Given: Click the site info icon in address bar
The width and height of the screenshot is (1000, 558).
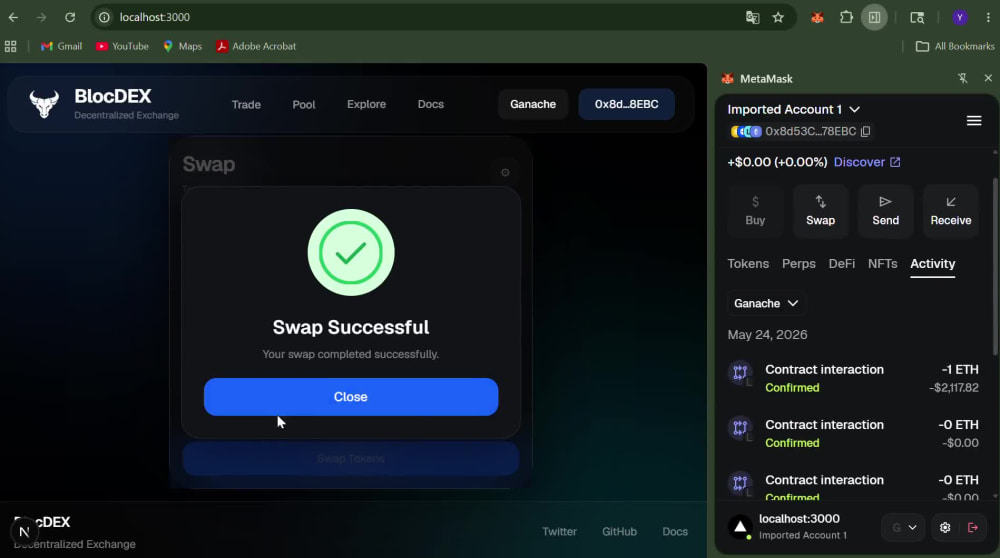Looking at the screenshot, I should pos(104,17).
